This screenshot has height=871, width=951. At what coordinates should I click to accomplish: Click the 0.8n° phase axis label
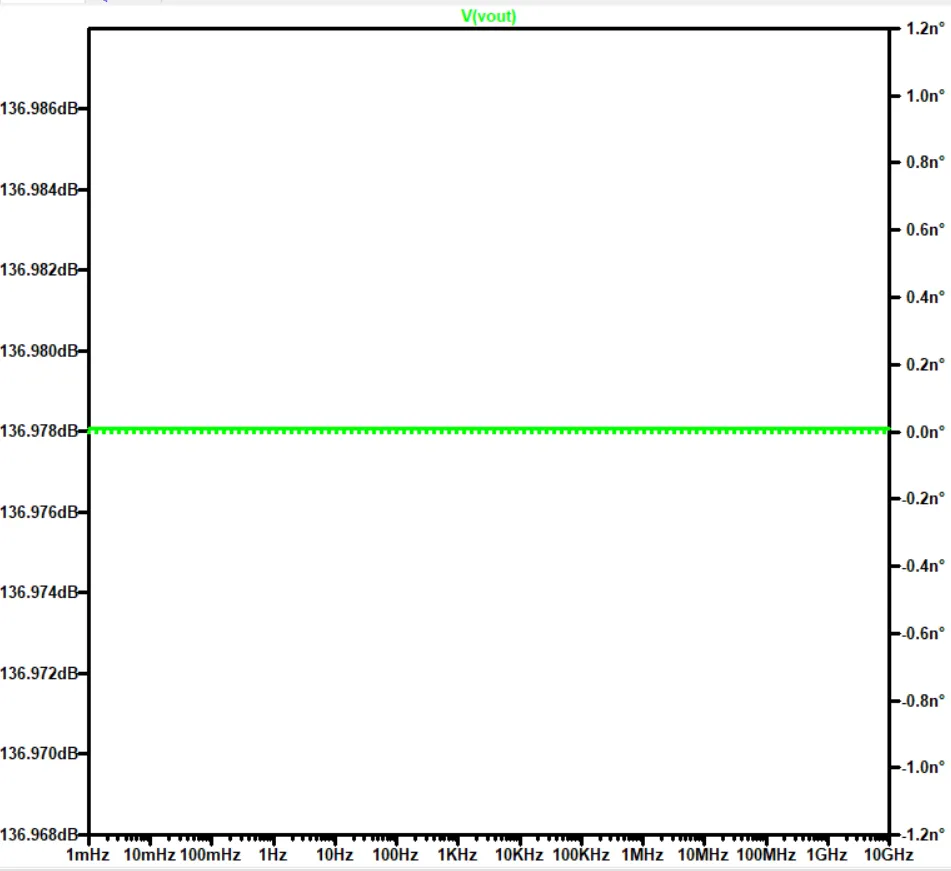(926, 163)
